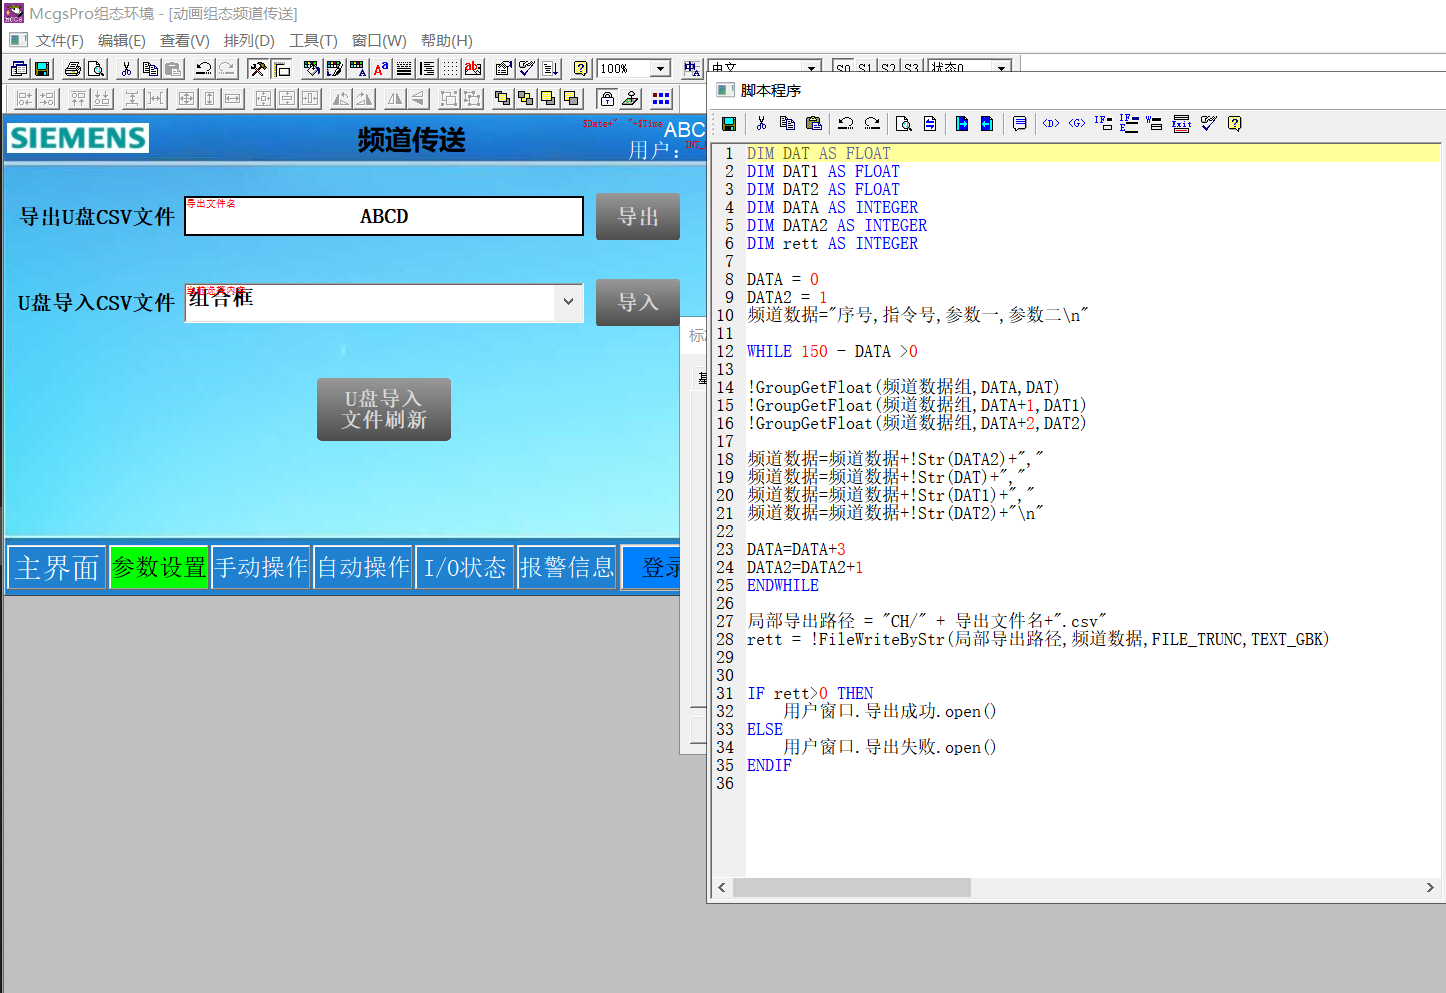Click the export filename field showing ABCD
The image size is (1446, 993).
pos(384,217)
